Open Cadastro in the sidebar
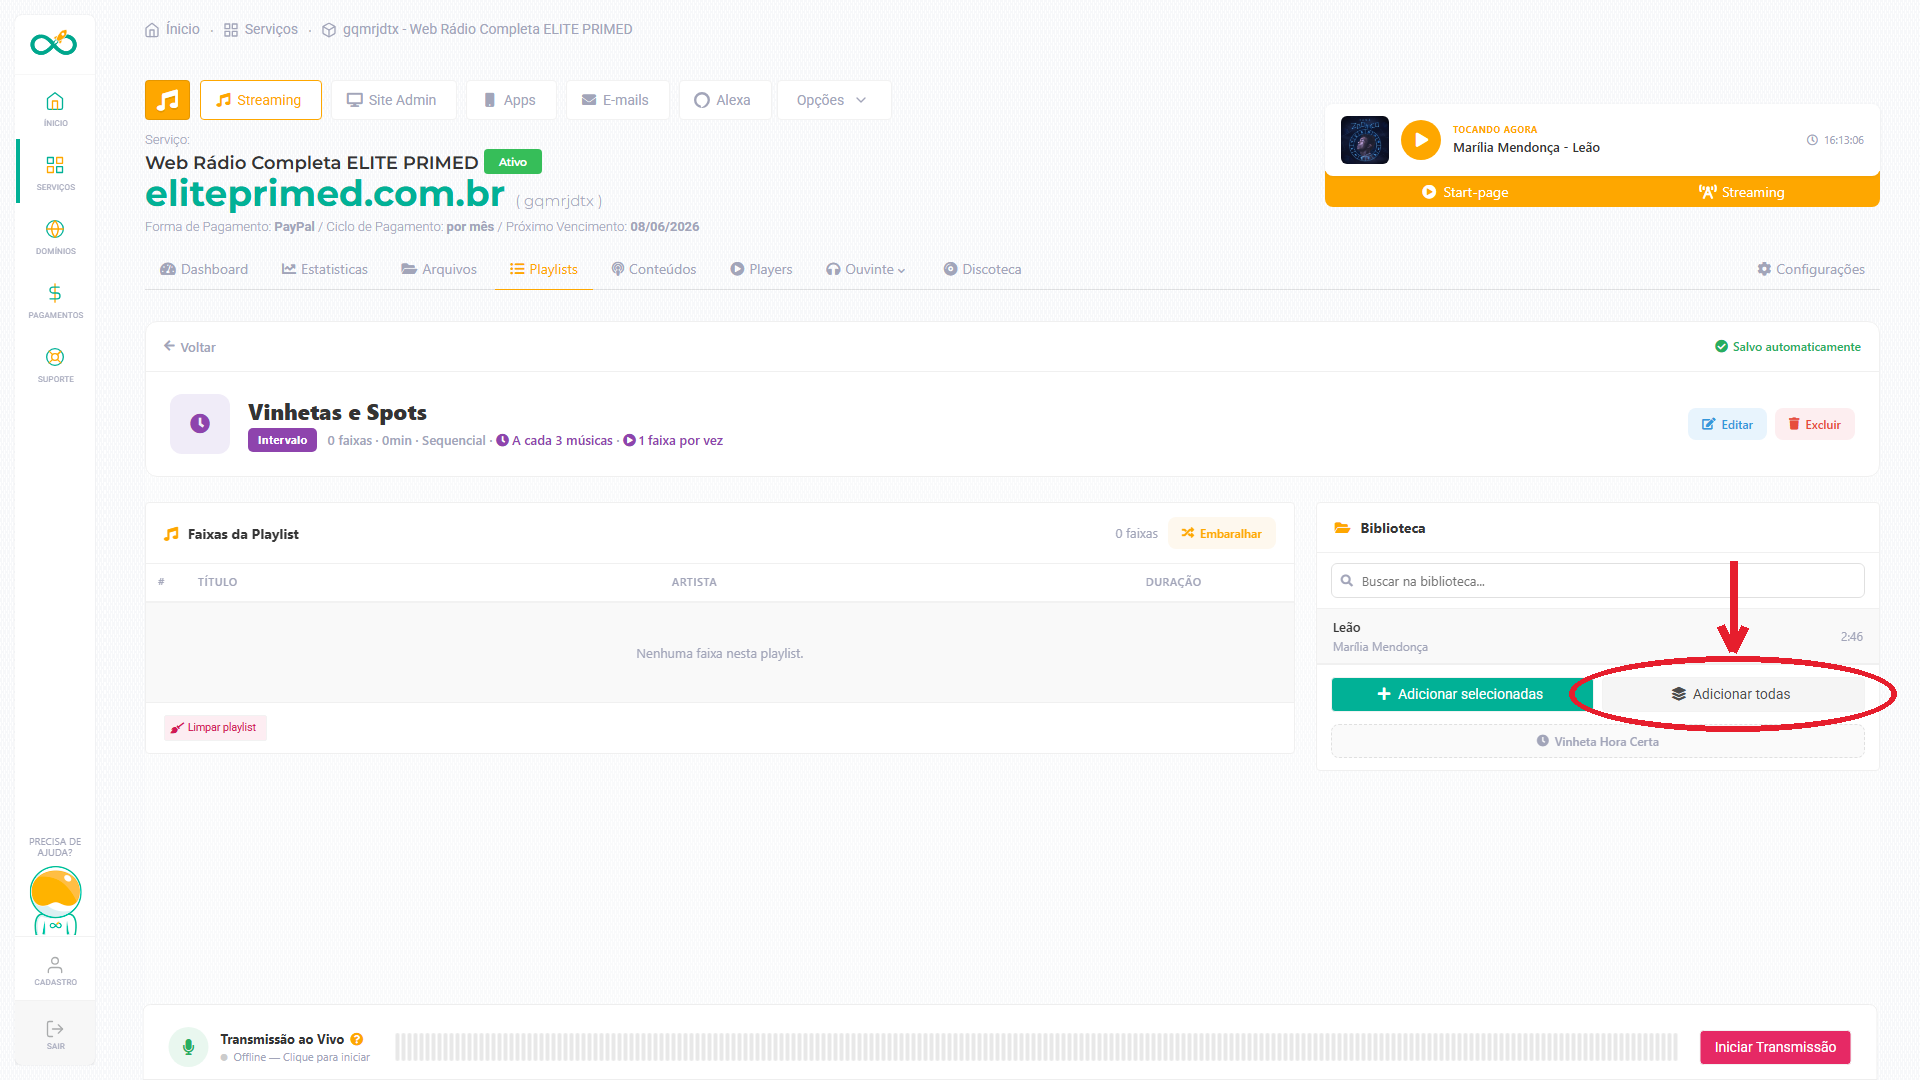 coord(55,970)
